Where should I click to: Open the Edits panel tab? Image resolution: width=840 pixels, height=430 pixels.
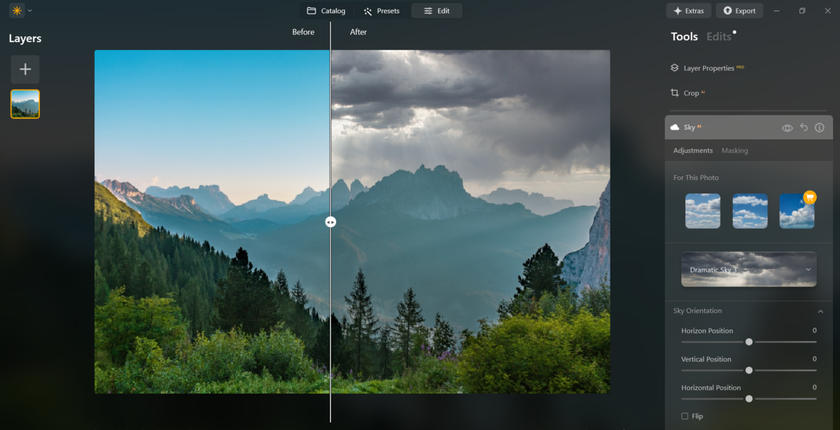pyautogui.click(x=719, y=36)
